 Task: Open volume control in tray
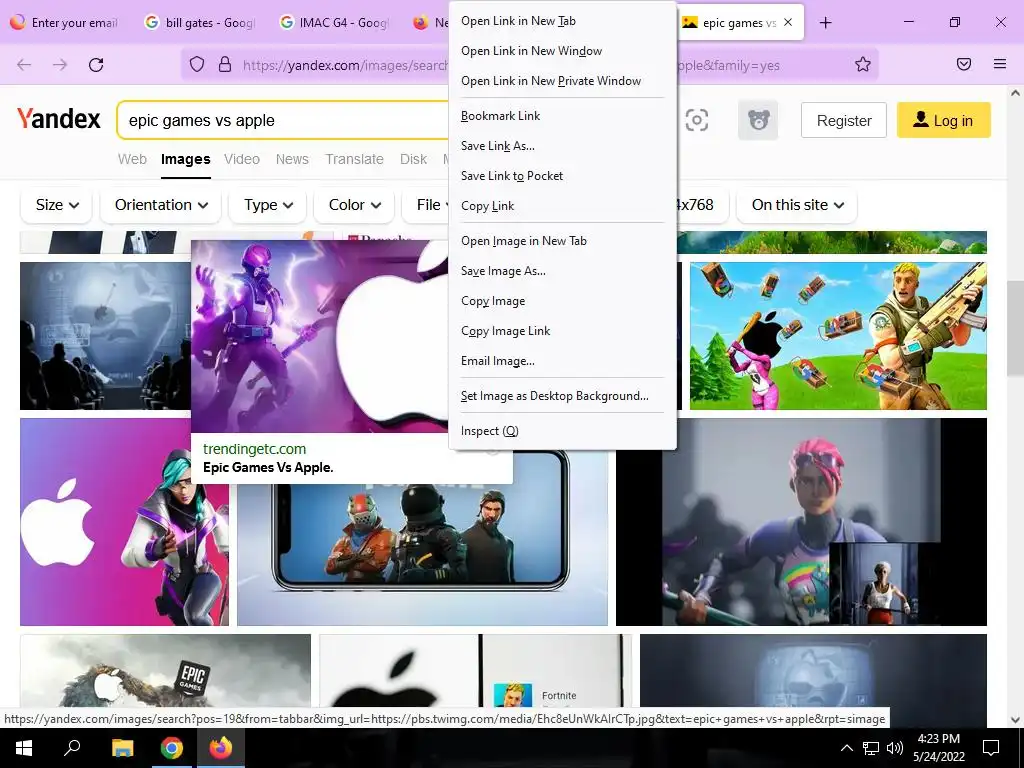(895, 748)
